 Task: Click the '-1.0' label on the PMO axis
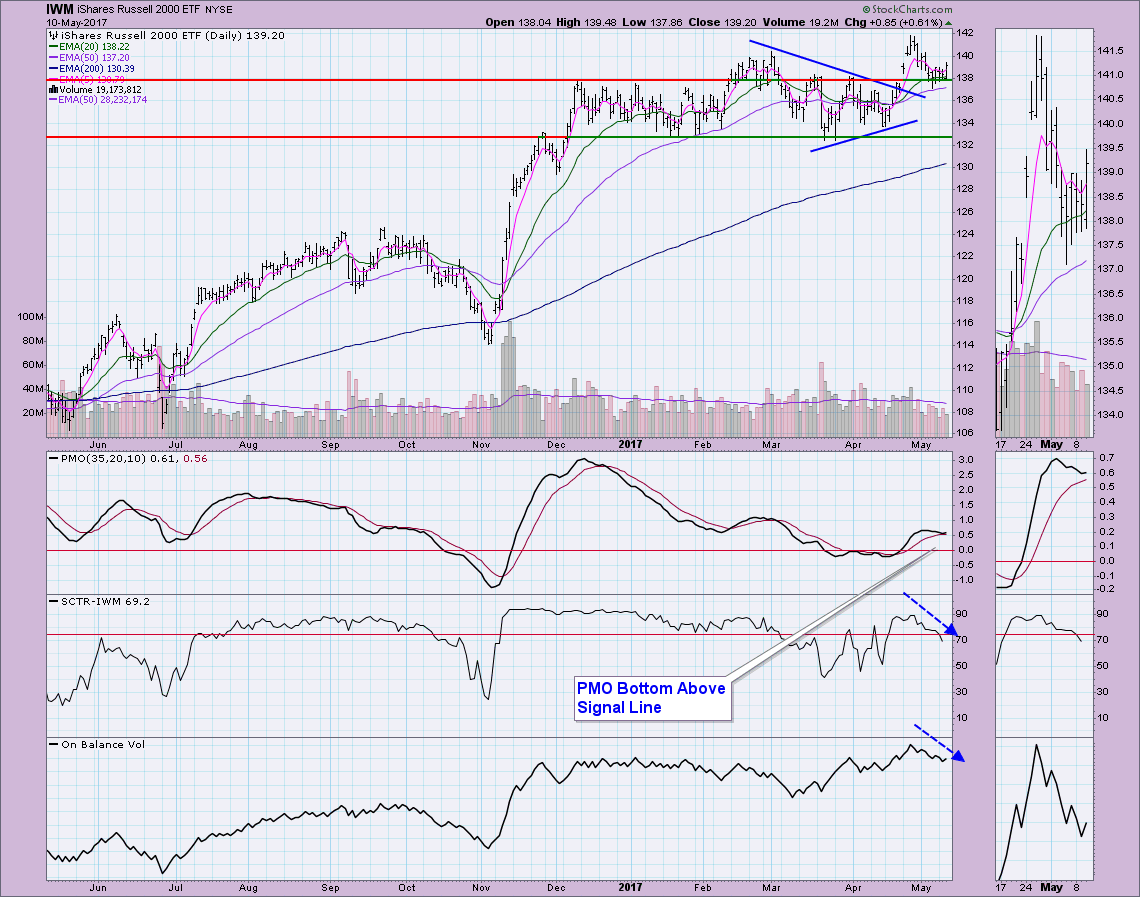coord(963,580)
